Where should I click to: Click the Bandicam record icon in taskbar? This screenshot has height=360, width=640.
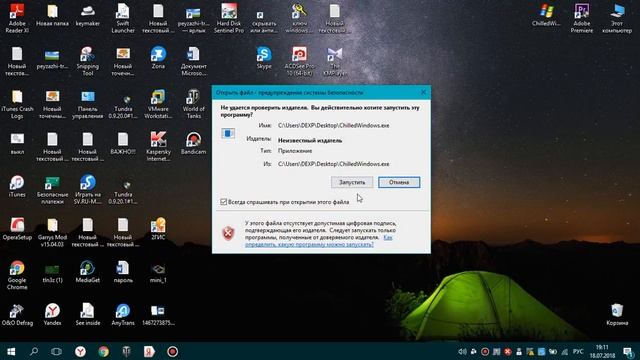click(172, 351)
